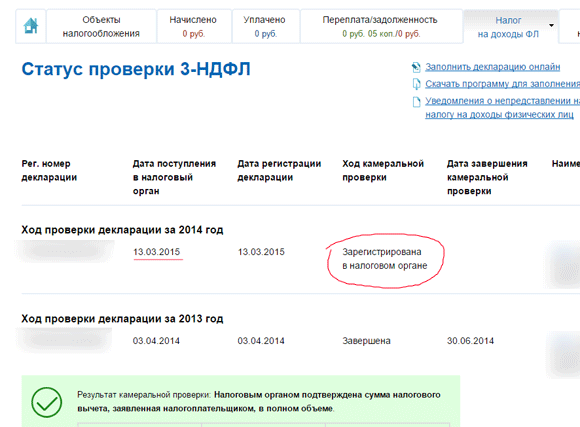Select the 2014 declaration blurred registration number
Screen dimensions: 580x427
pos(65,252)
